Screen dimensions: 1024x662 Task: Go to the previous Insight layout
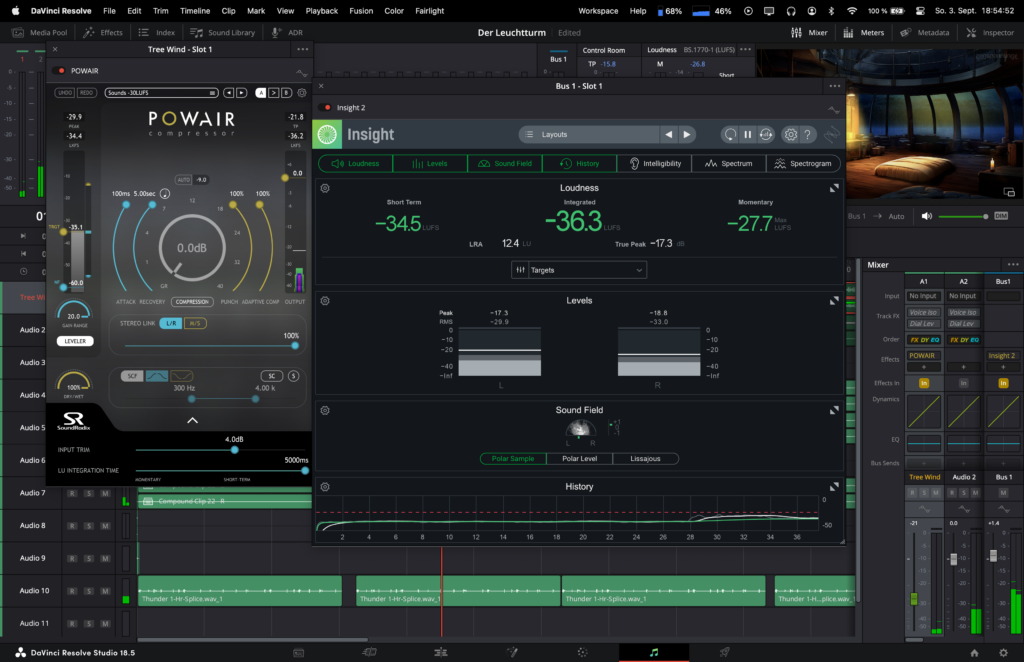tap(669, 134)
